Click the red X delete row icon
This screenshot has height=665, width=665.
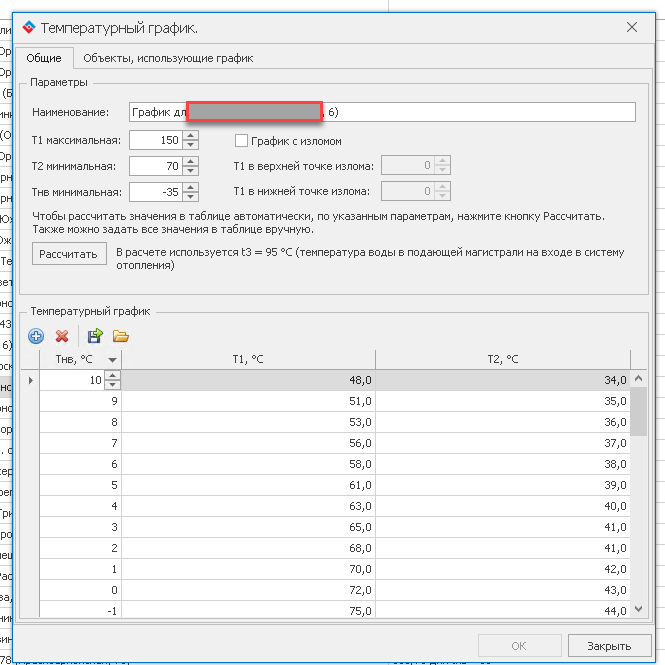click(62, 337)
